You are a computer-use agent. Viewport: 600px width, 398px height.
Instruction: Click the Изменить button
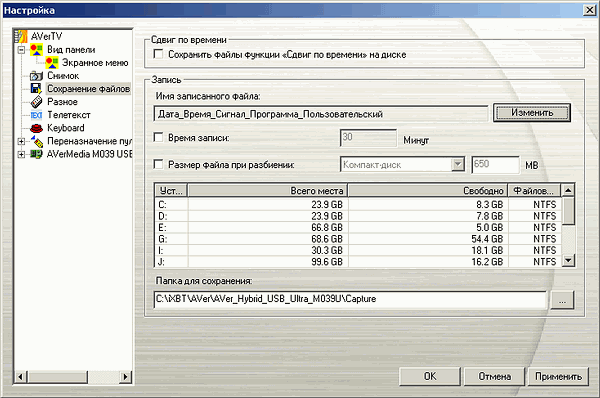tap(532, 113)
